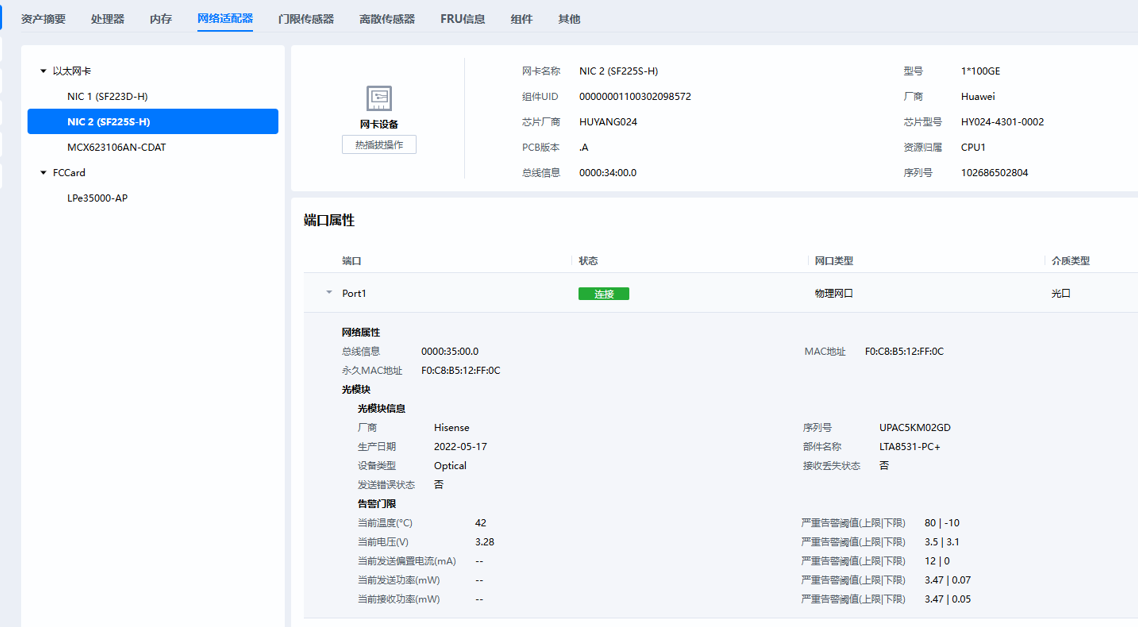Open the 组件 tab
The image size is (1138, 627).
click(521, 19)
